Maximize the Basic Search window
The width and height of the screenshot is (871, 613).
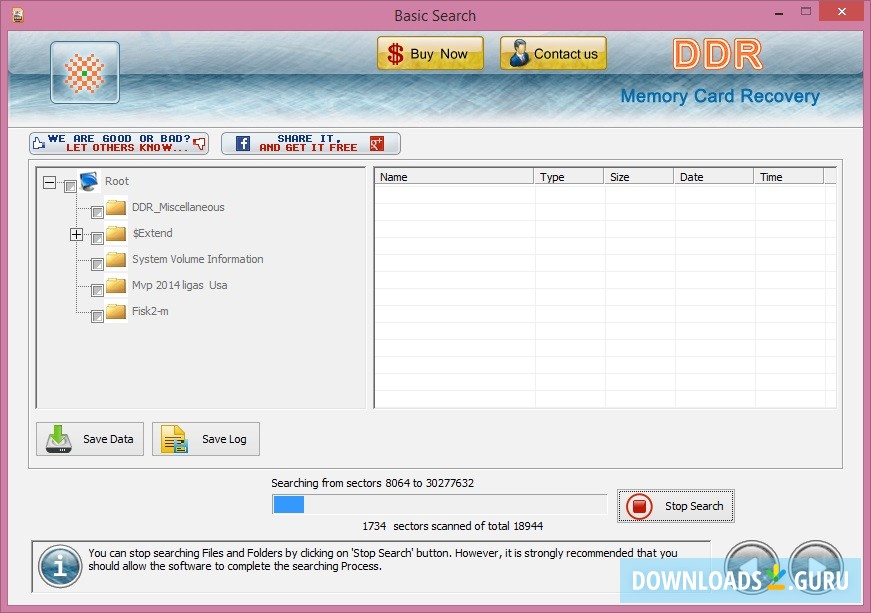point(806,11)
